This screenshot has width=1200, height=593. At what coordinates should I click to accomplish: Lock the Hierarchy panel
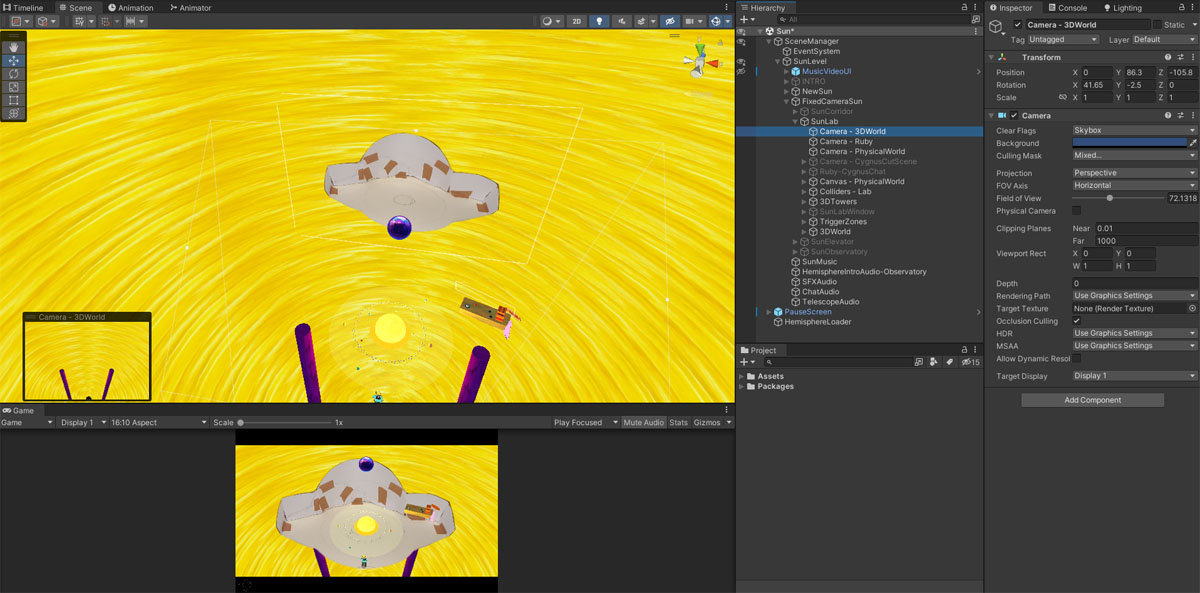965,7
